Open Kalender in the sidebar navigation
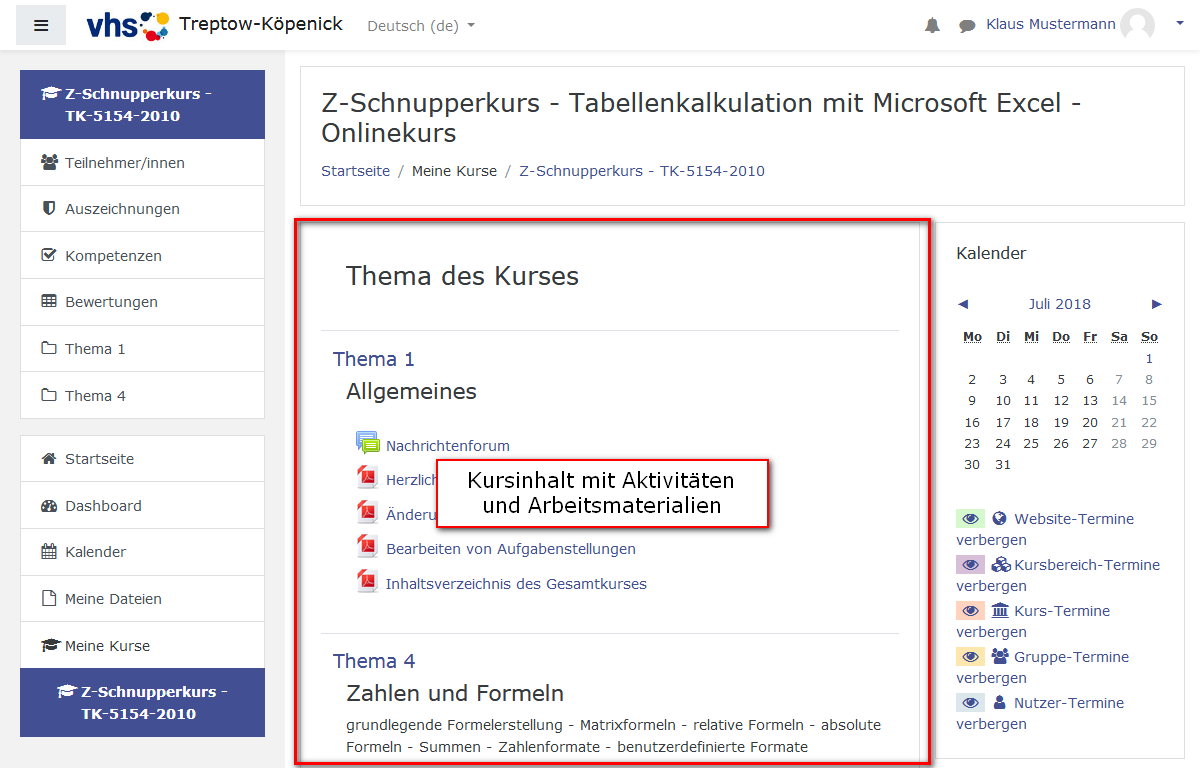 [142, 552]
